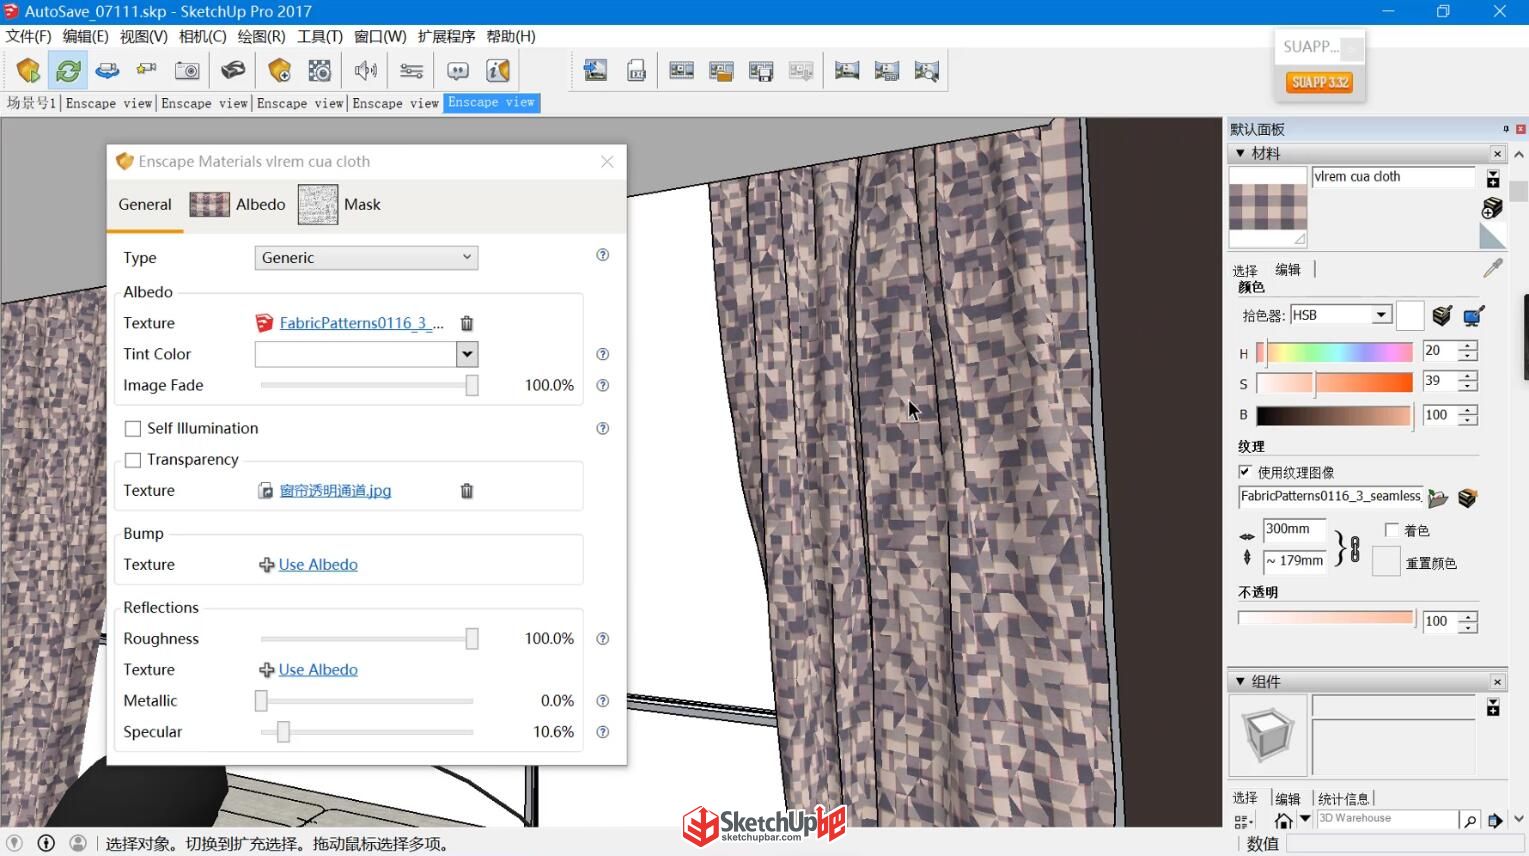Open the 窗帘透明通道.jpg texture link
1529x856 pixels.
click(335, 491)
